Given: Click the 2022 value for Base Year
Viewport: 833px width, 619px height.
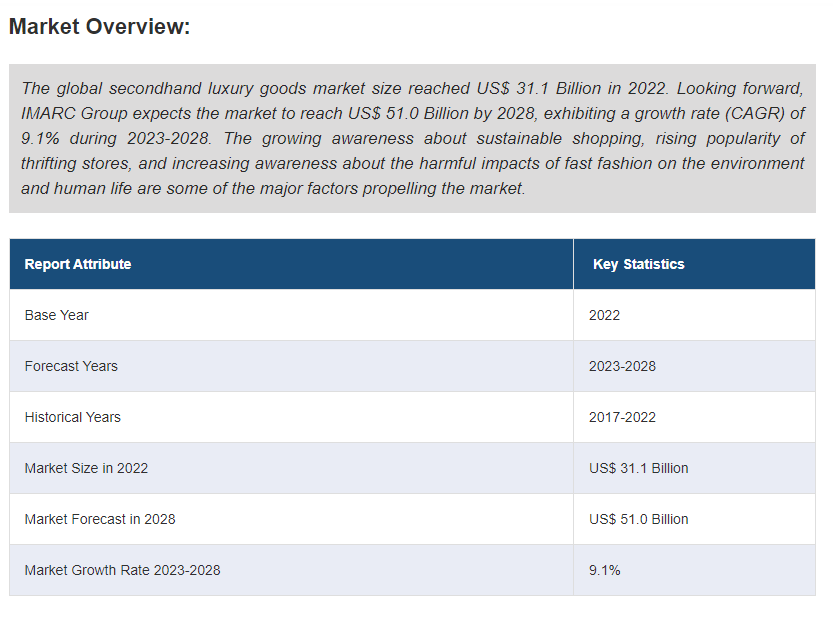Looking at the screenshot, I should (x=604, y=315).
